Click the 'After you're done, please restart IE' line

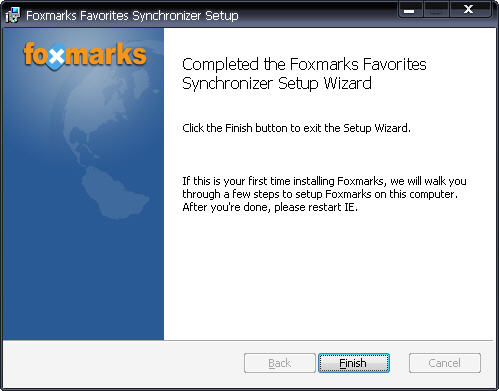tap(270, 207)
